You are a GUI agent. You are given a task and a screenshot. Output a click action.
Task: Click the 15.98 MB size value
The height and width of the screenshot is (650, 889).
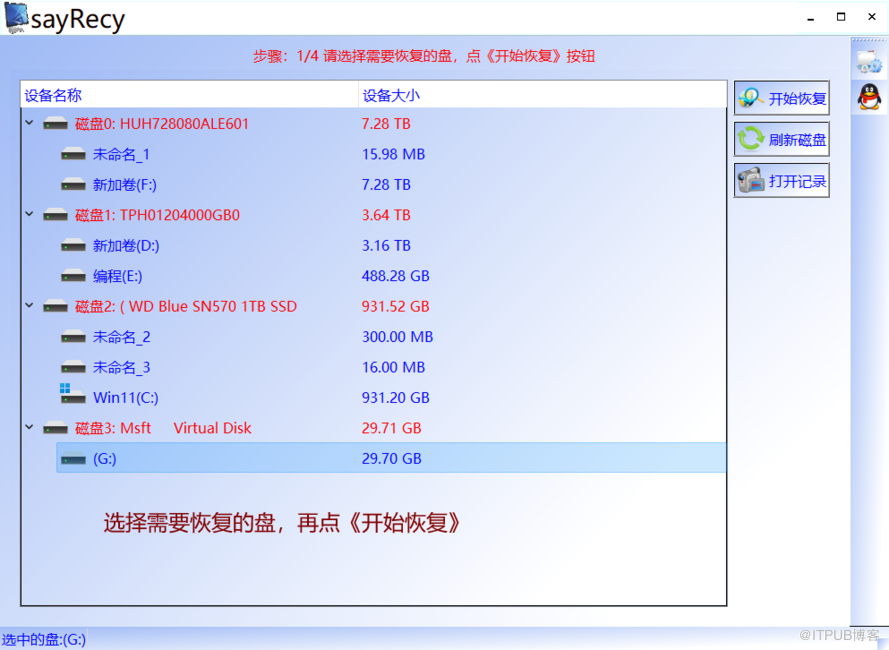pos(393,154)
